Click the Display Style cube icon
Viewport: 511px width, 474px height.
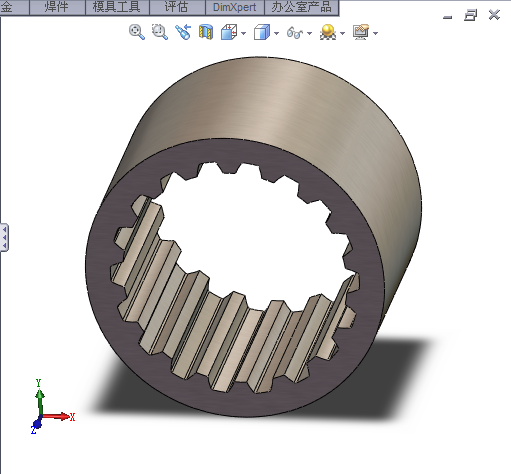point(262,32)
